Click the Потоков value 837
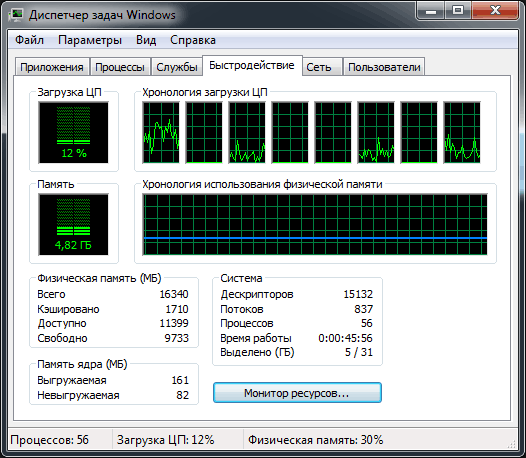 click(364, 309)
